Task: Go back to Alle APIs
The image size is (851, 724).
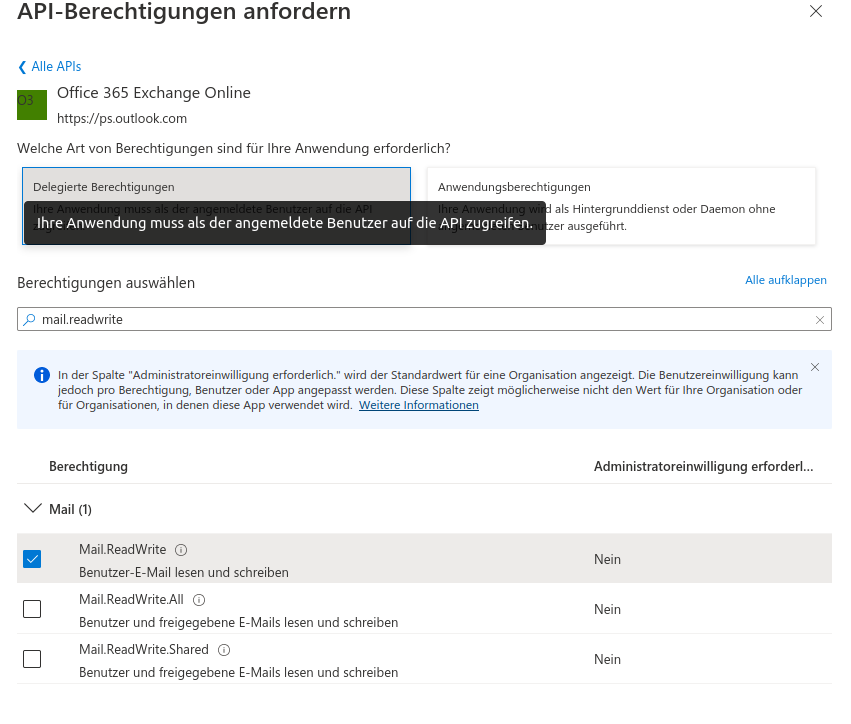Action: [x=50, y=67]
